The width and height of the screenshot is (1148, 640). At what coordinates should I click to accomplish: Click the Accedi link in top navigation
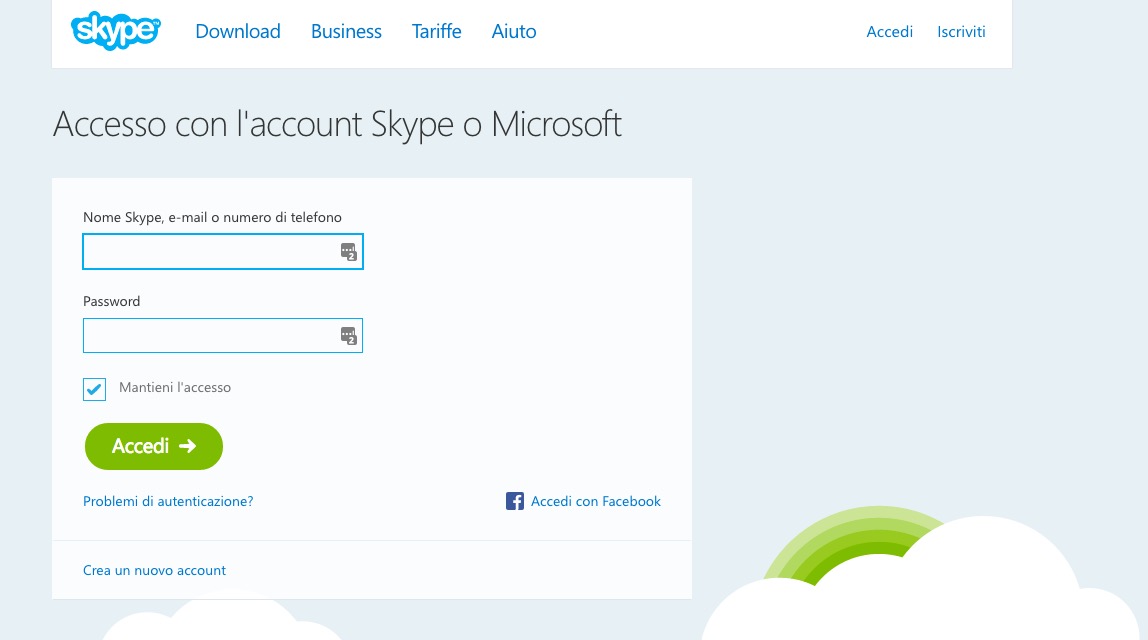pyautogui.click(x=889, y=32)
